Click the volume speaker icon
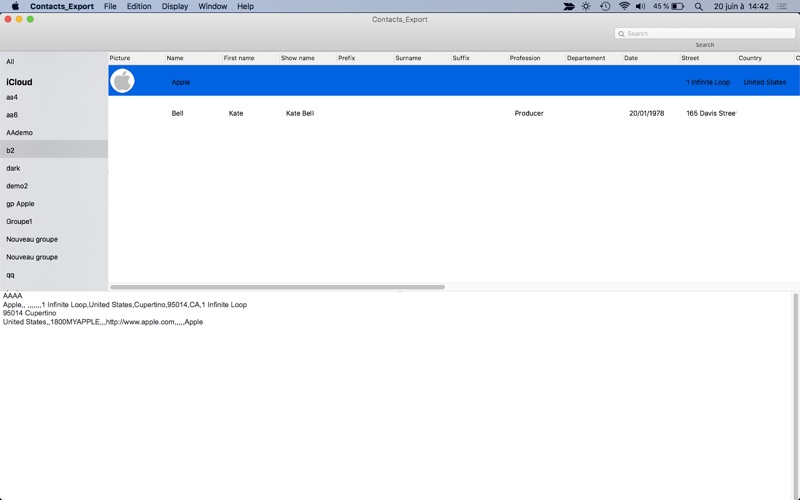Image resolution: width=800 pixels, height=500 pixels. 640,6
